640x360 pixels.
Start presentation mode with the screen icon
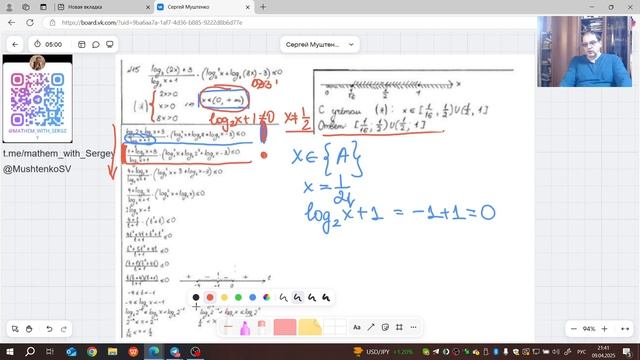[x=109, y=44]
